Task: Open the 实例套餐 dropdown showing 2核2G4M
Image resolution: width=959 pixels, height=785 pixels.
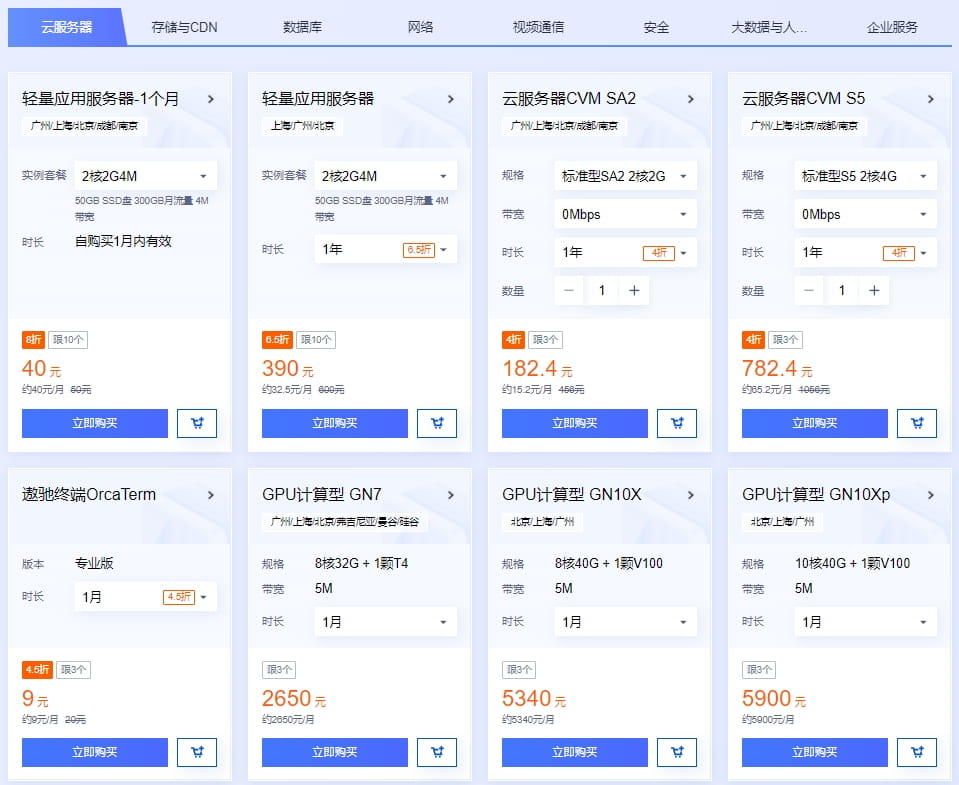Action: (146, 174)
